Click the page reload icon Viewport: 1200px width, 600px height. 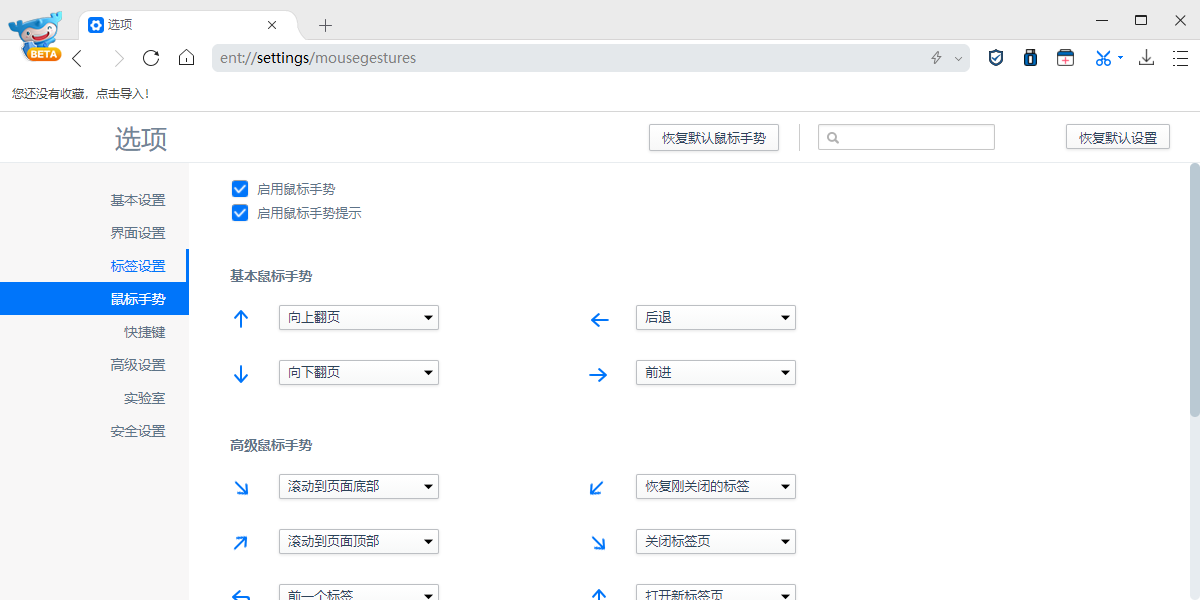151,58
